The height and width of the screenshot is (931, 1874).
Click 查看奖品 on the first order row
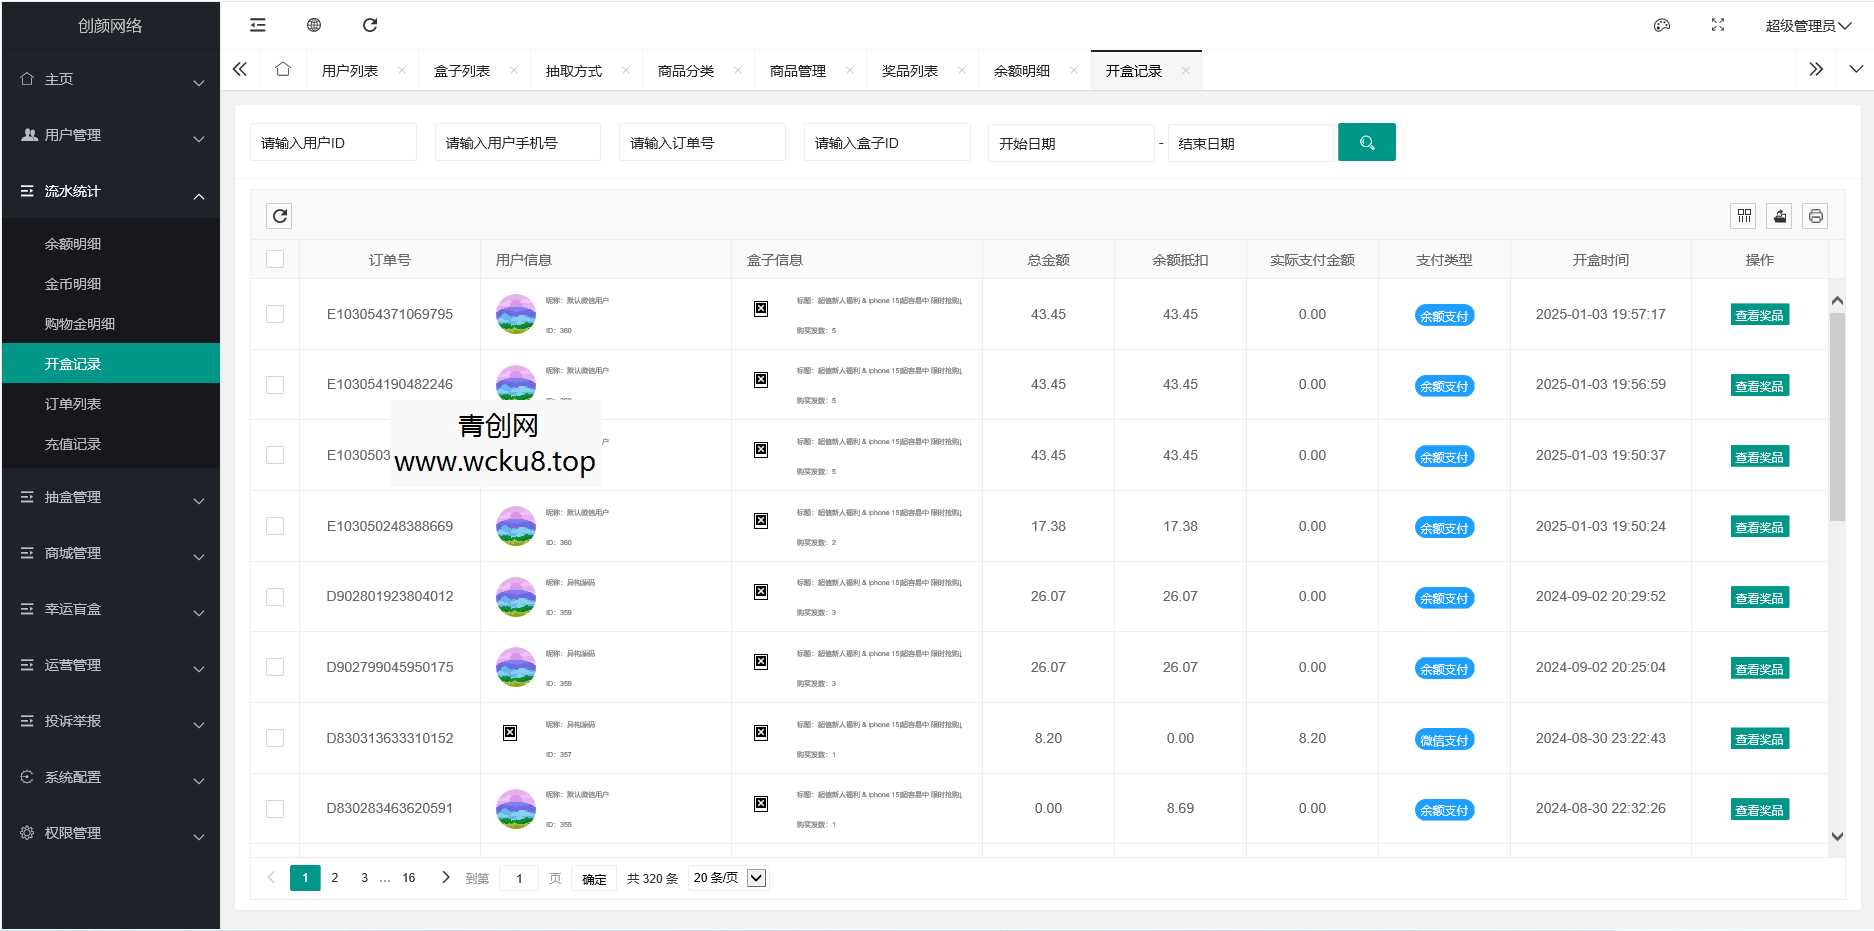(x=1759, y=316)
